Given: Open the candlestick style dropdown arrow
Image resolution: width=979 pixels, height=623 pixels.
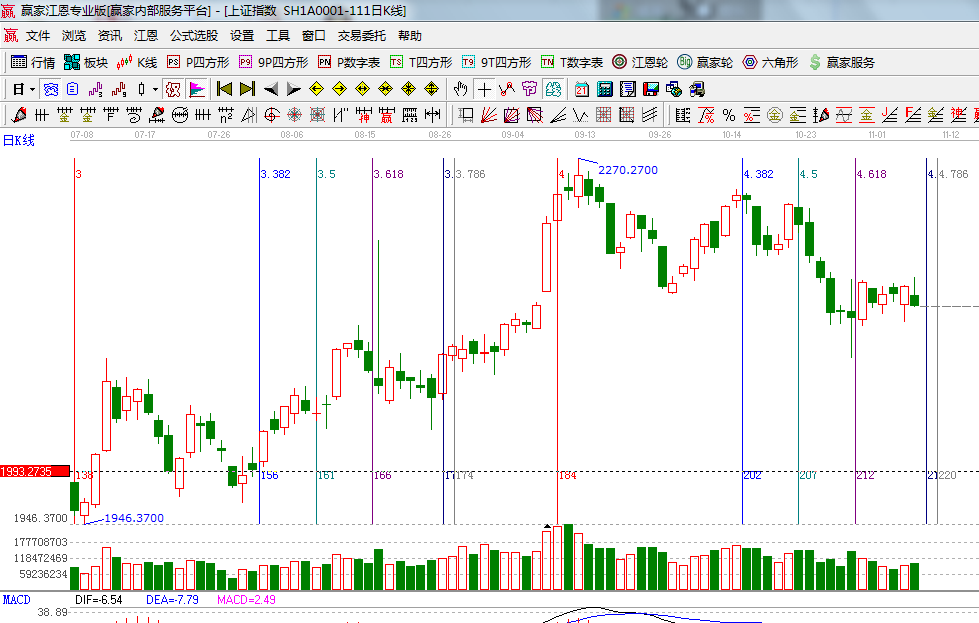Looking at the screenshot, I should click(x=154, y=89).
